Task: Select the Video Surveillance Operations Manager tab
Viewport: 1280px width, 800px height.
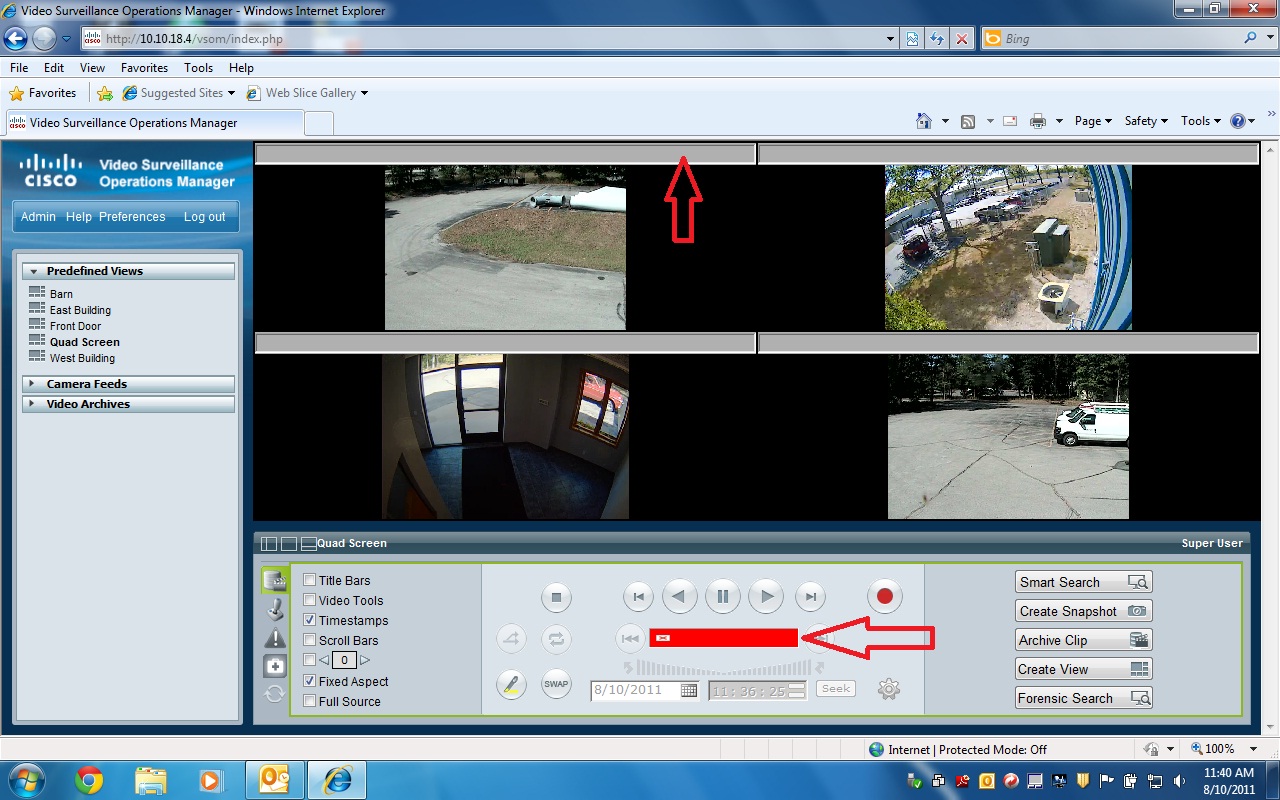Action: tap(153, 123)
